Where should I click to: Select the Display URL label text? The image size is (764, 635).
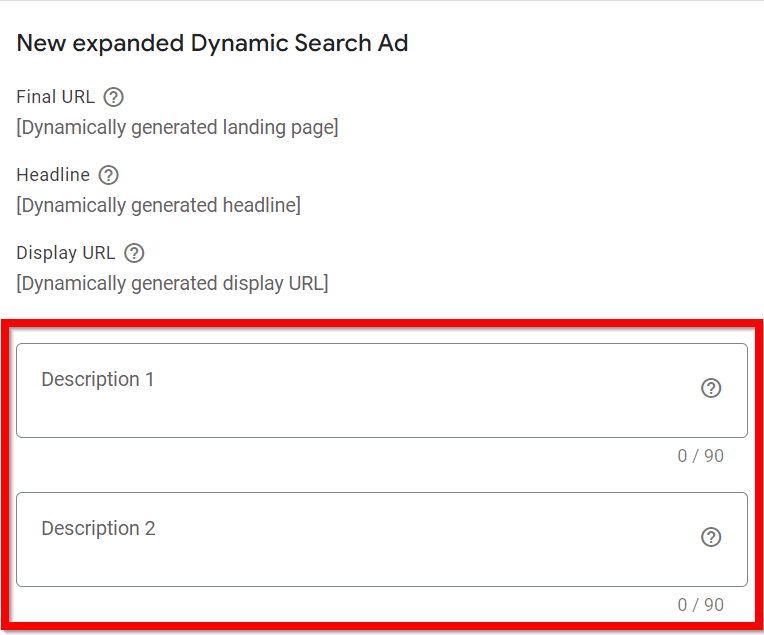pos(65,253)
